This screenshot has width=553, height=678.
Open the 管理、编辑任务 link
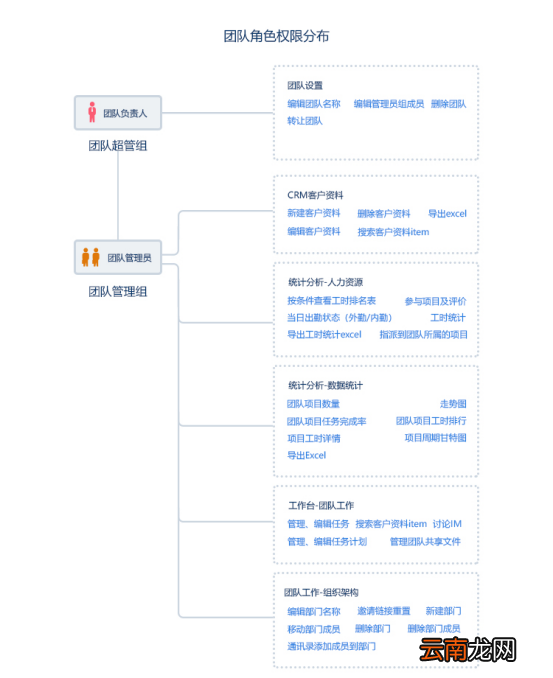coord(318,524)
